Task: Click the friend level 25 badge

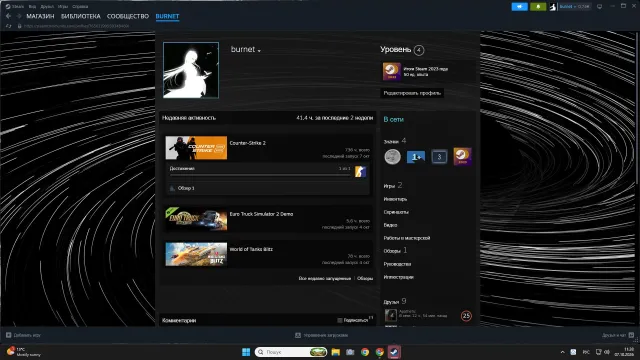Action: [x=466, y=316]
